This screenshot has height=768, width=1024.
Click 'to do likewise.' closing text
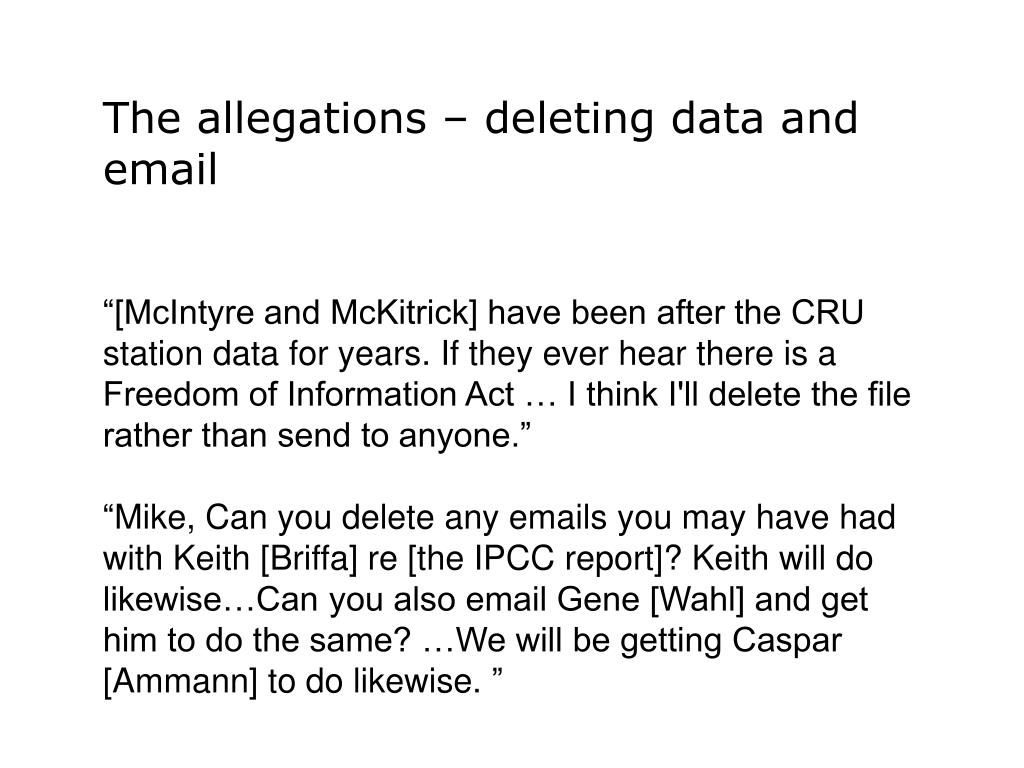(374, 682)
